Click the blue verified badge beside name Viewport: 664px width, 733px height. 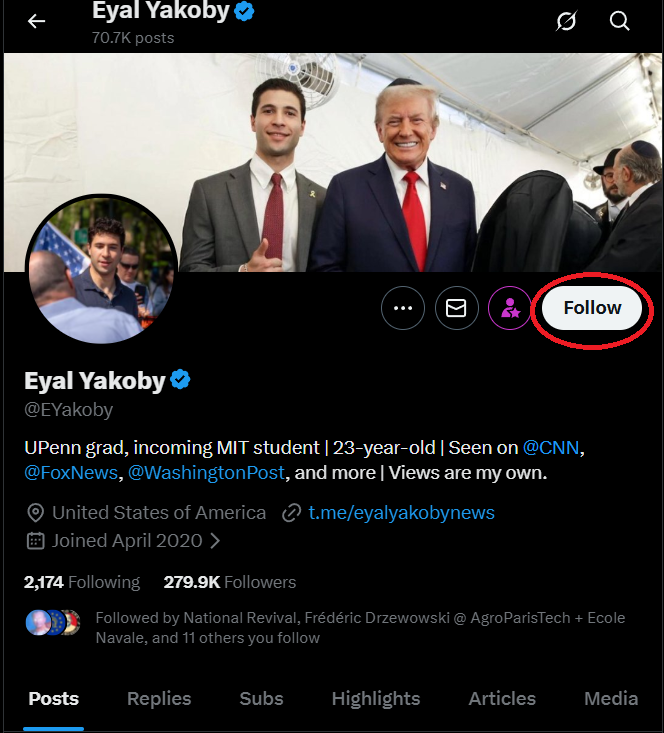coord(181,380)
